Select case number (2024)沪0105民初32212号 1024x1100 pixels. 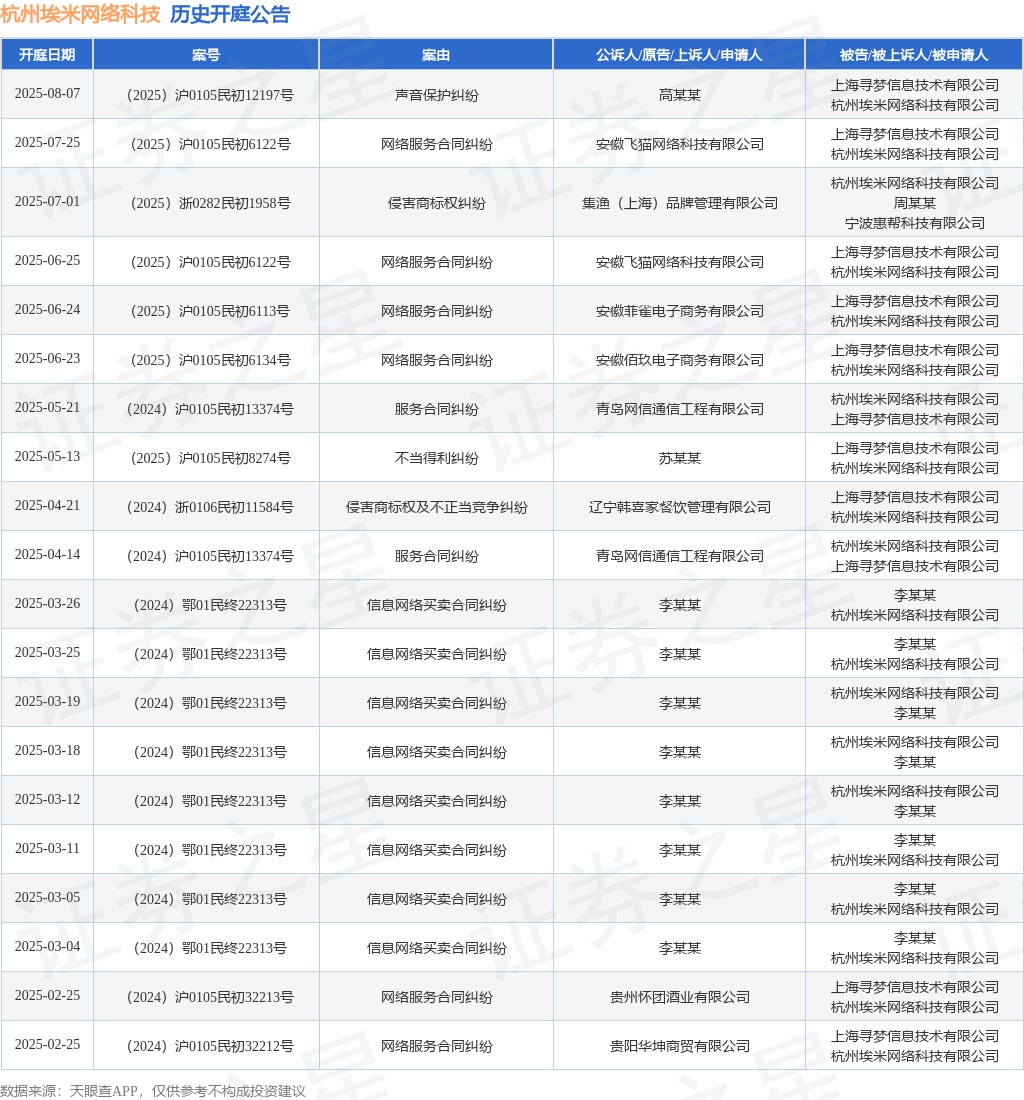pyautogui.click(x=210, y=1046)
